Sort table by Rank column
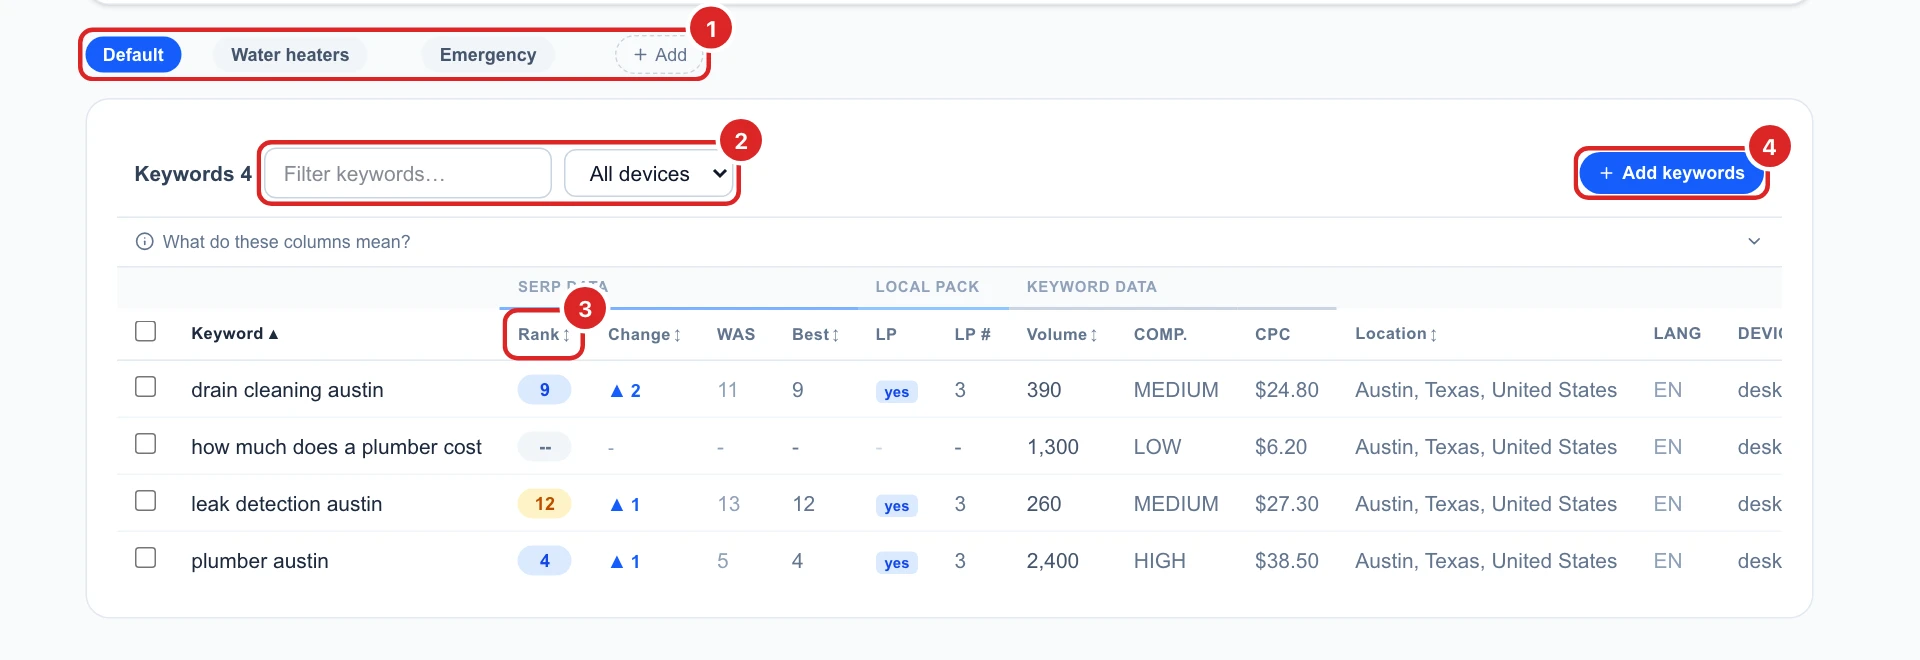Screen dimensions: 1920x660 (x=544, y=335)
